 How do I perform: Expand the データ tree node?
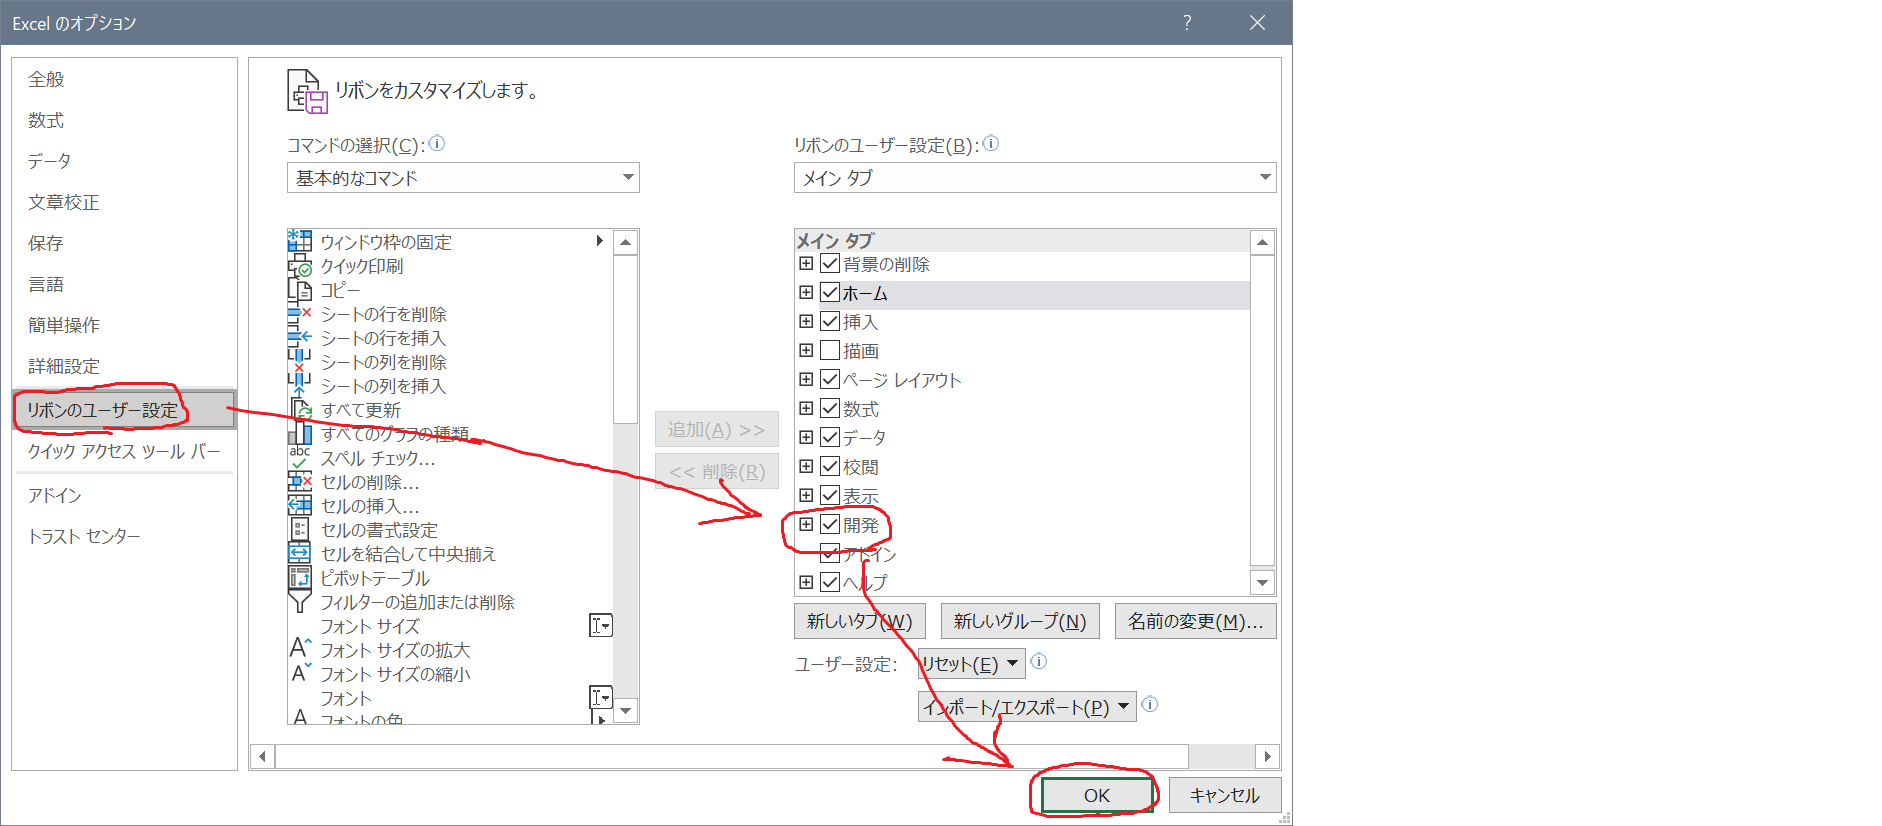click(x=806, y=438)
